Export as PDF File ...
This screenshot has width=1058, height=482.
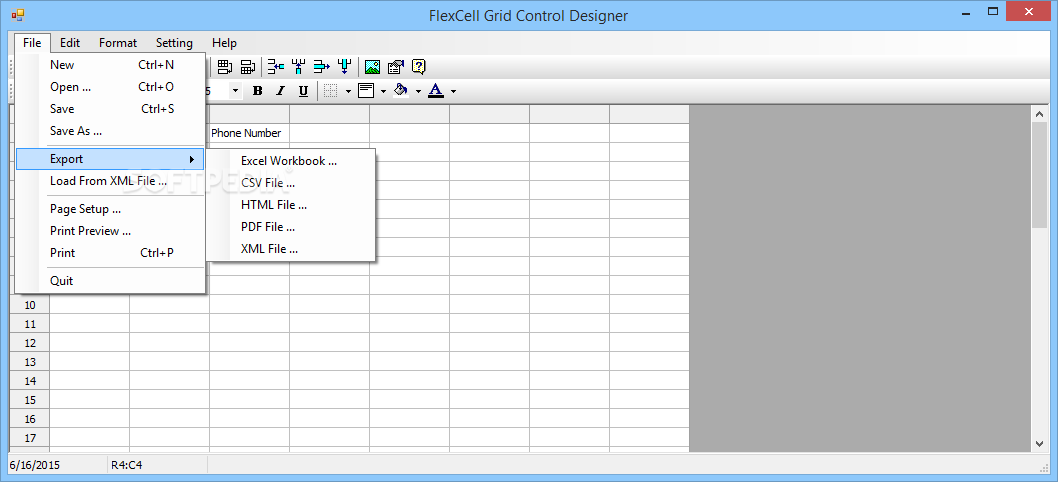291,227
